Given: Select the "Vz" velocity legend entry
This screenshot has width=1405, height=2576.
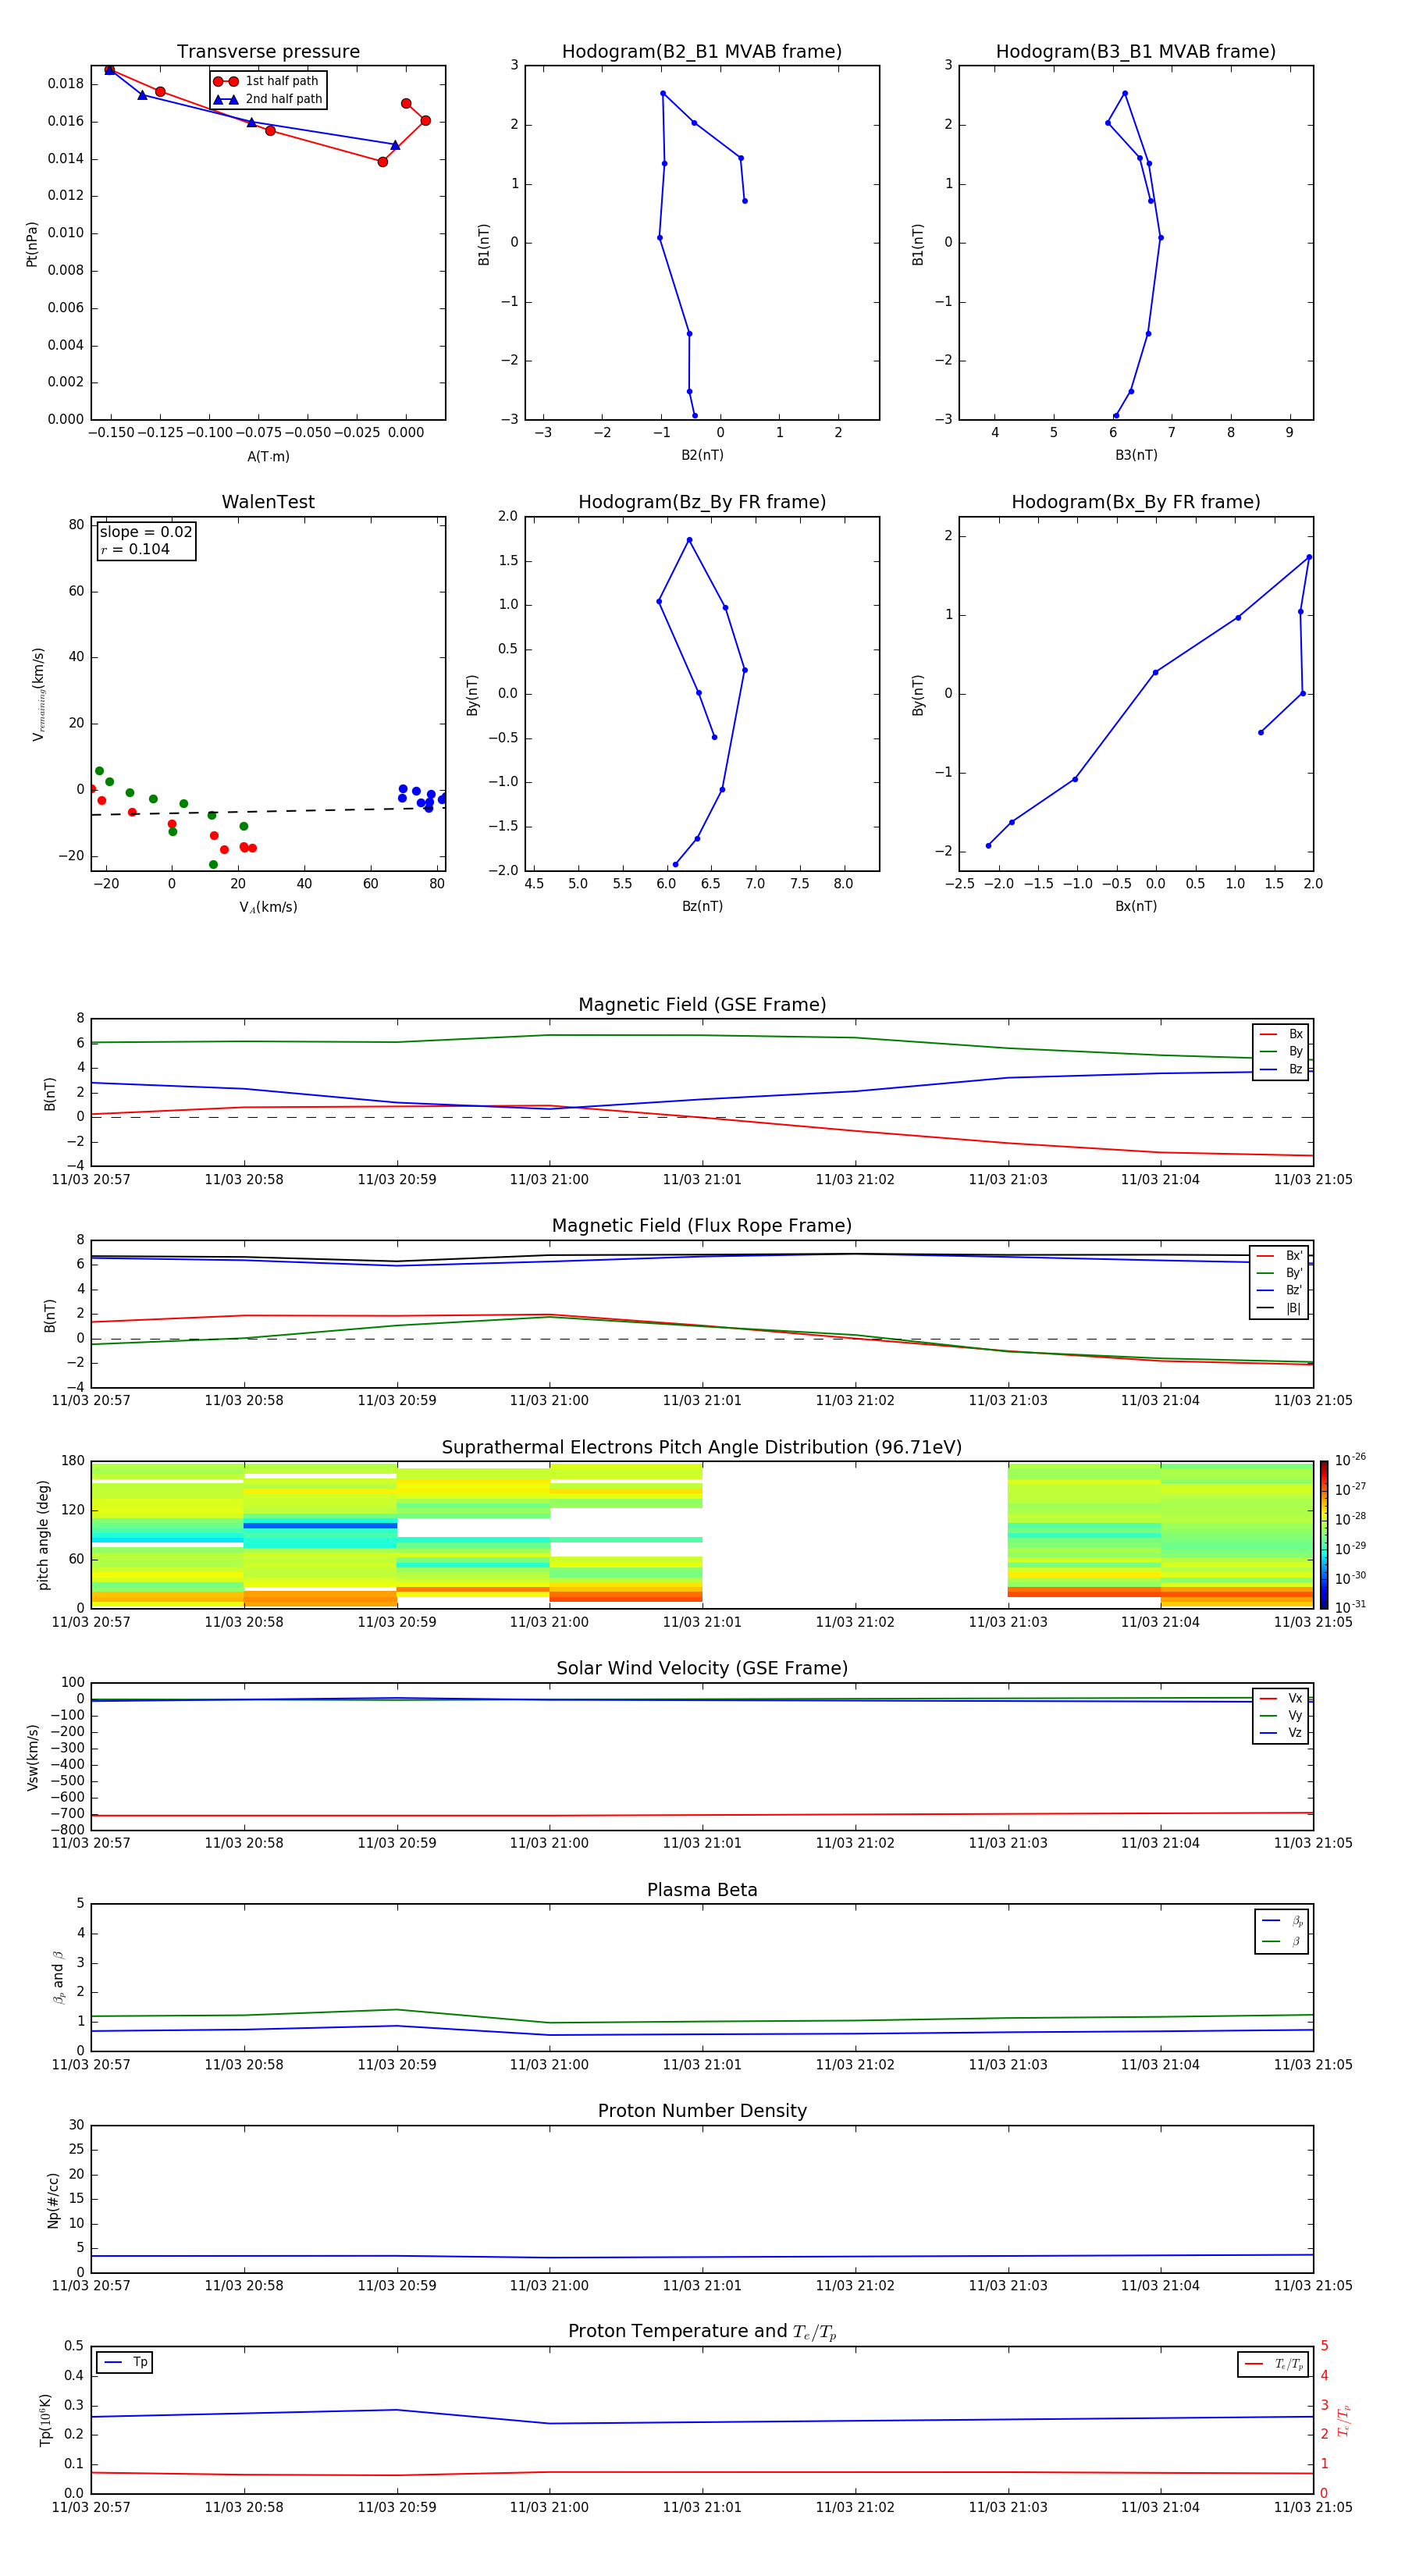Looking at the screenshot, I should point(1281,1733).
